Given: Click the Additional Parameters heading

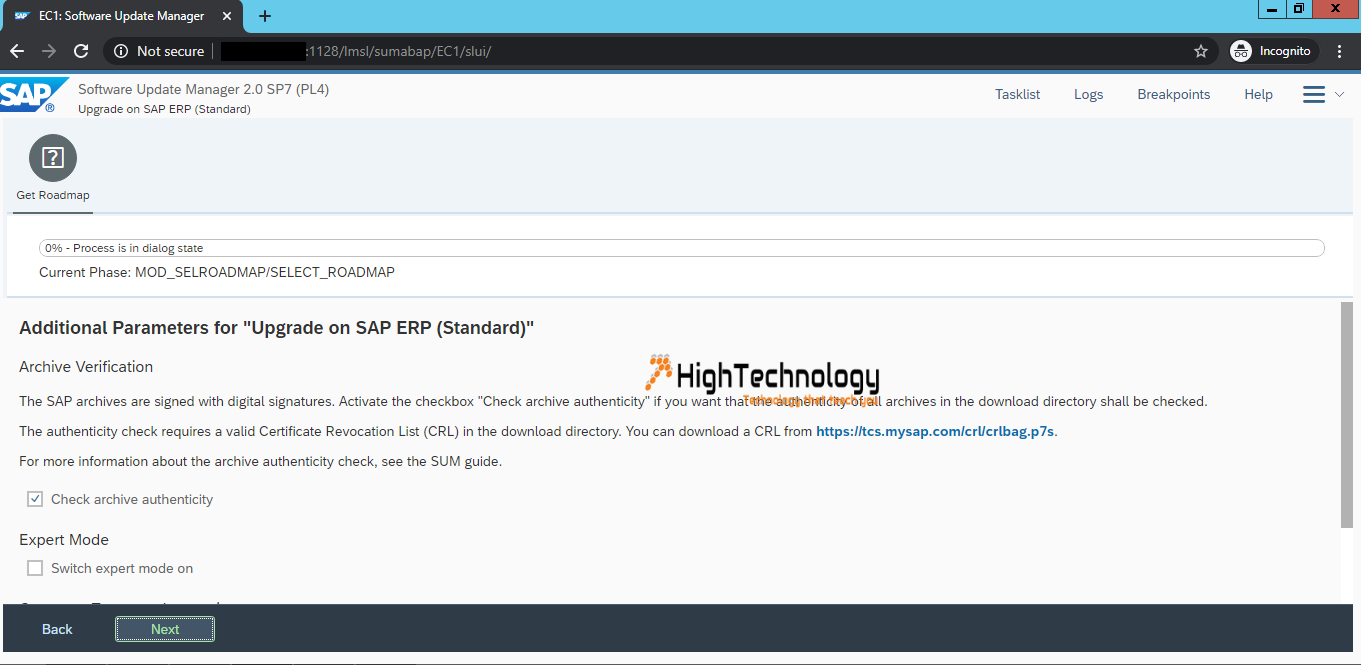Looking at the screenshot, I should click(x=277, y=328).
